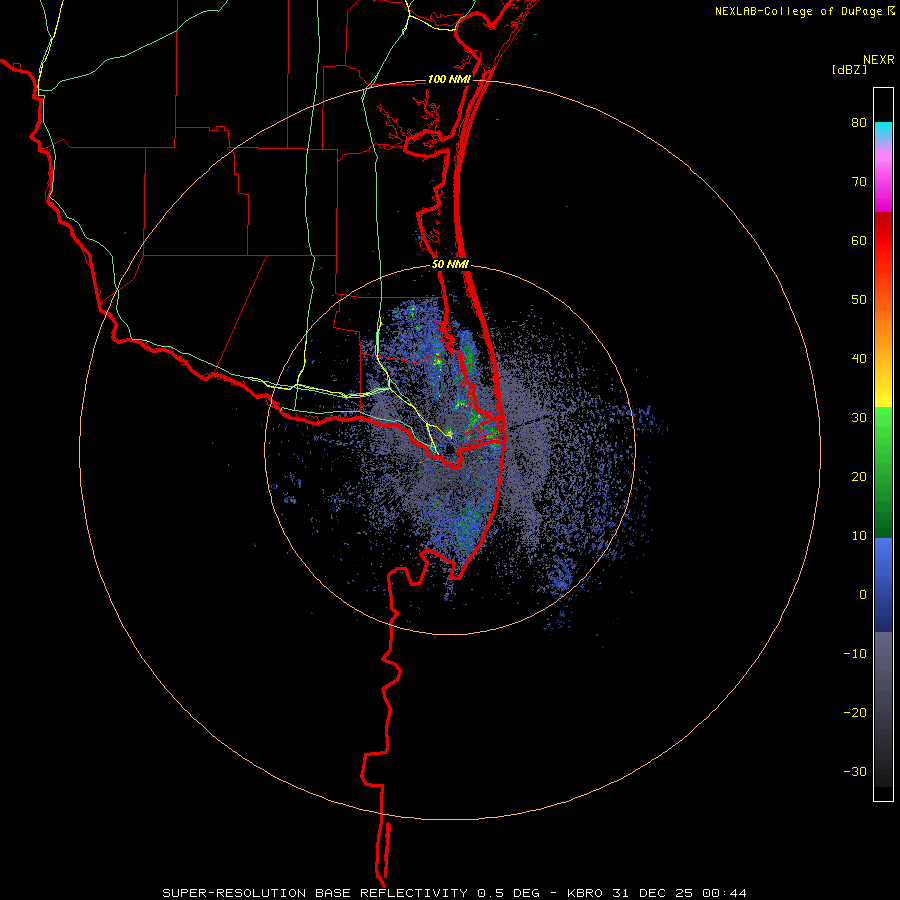Viewport: 900px width, 900px height.
Task: Click the [dBZ] unit label
Action: point(849,70)
